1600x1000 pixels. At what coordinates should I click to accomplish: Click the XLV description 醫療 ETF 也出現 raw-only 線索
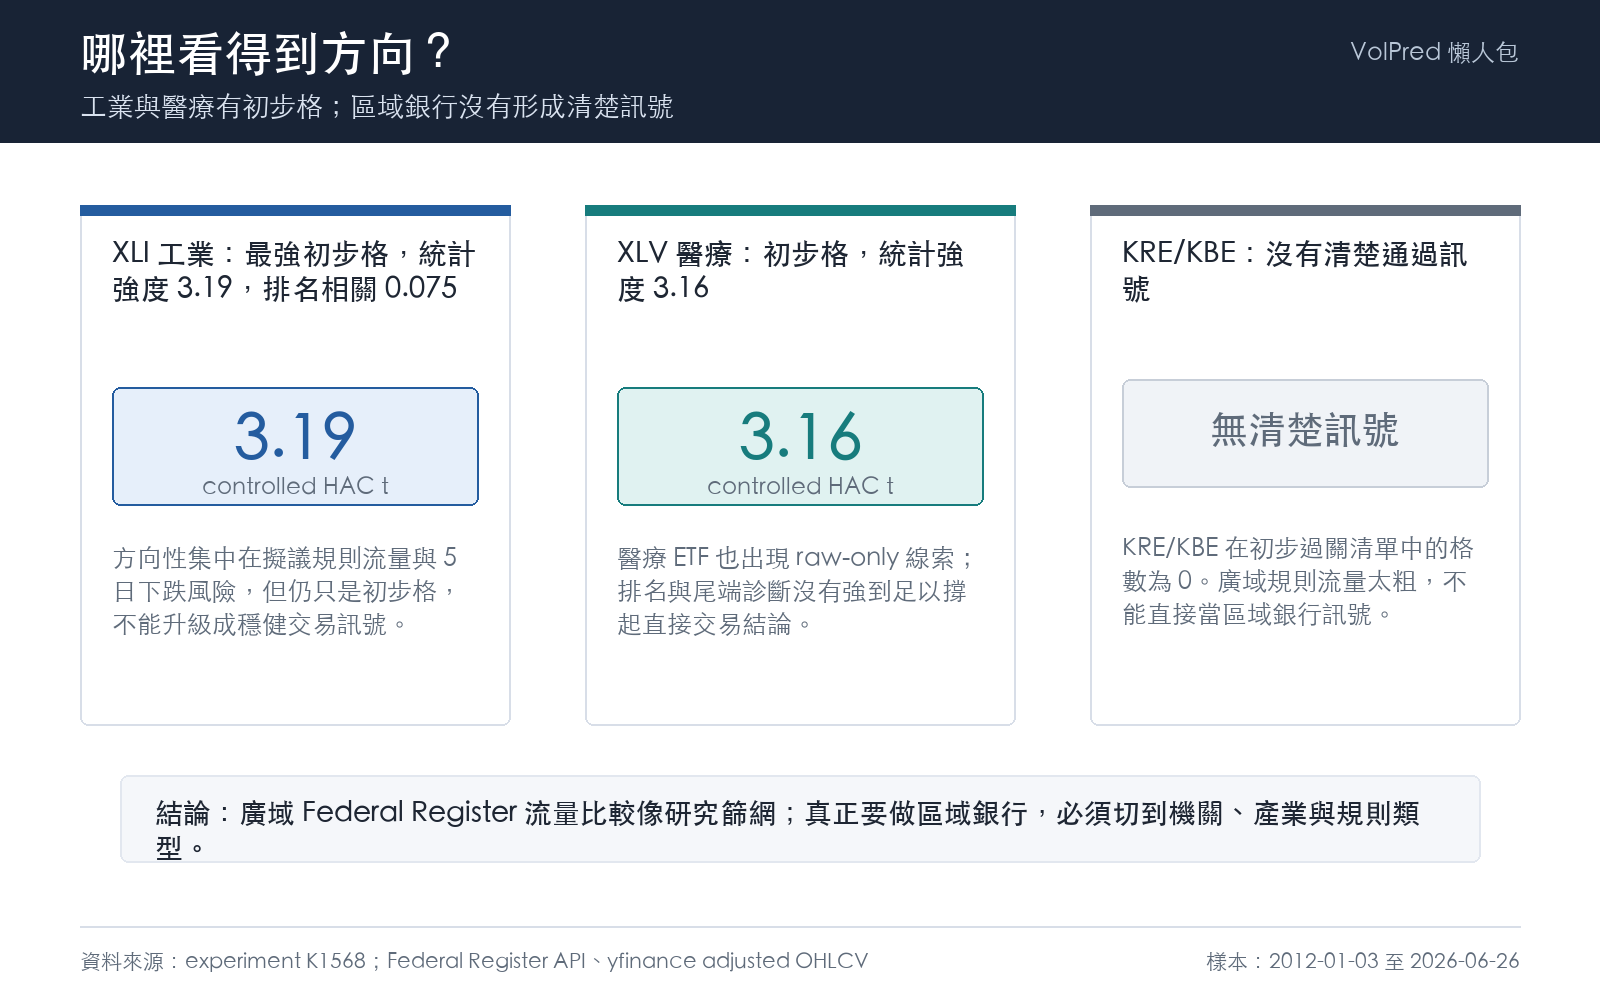[x=797, y=591]
